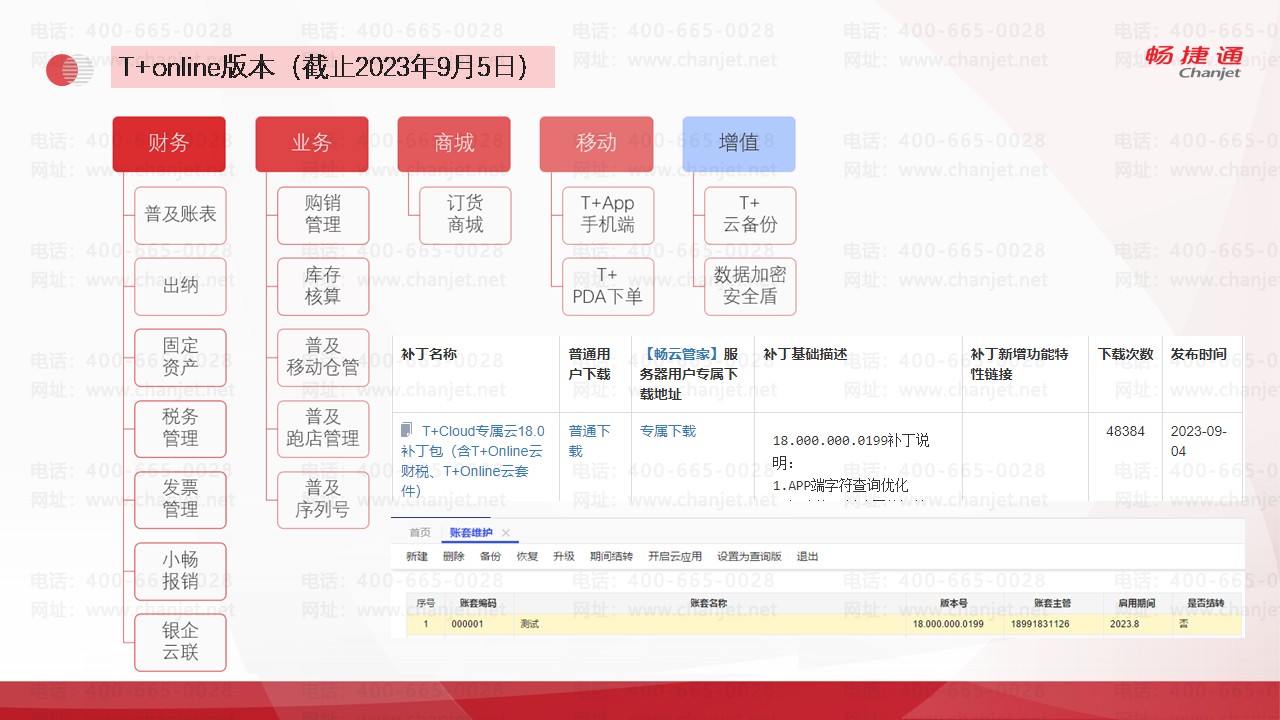Select the 财务 category box
This screenshot has width=1280, height=720.
(x=169, y=143)
